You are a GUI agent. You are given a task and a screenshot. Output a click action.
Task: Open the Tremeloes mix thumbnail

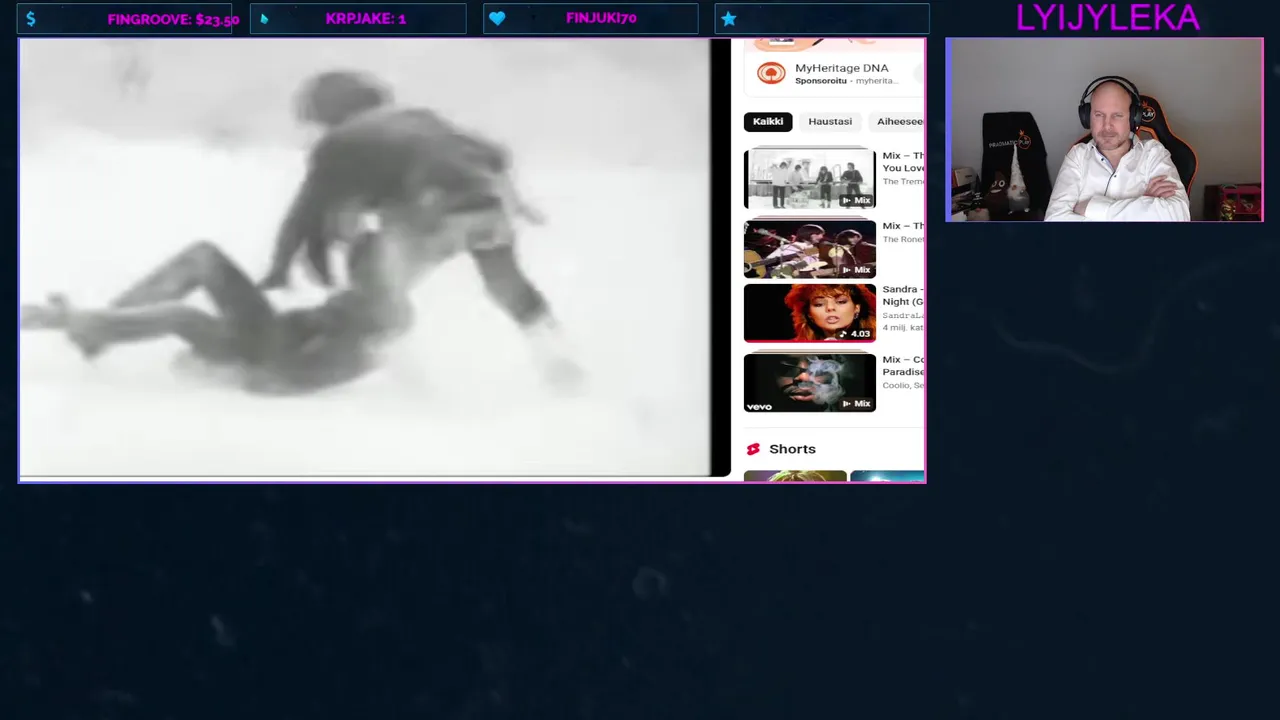pos(810,178)
